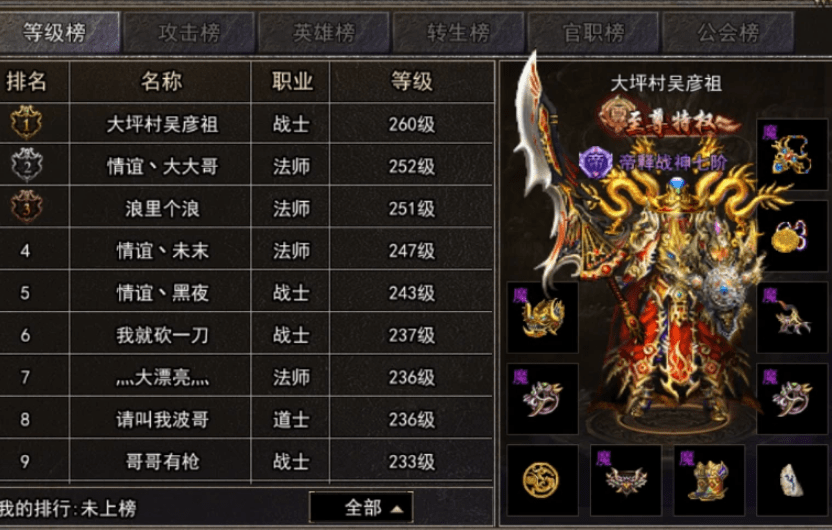The height and width of the screenshot is (530, 832).
Task: Expand the 全部 class filter dropdown
Action: 361,507
